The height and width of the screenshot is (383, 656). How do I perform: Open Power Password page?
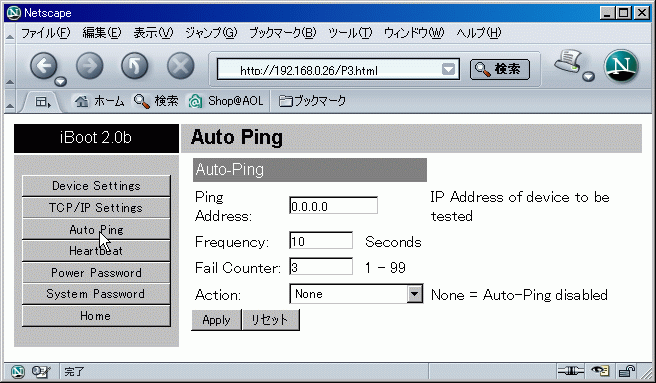pos(96,272)
